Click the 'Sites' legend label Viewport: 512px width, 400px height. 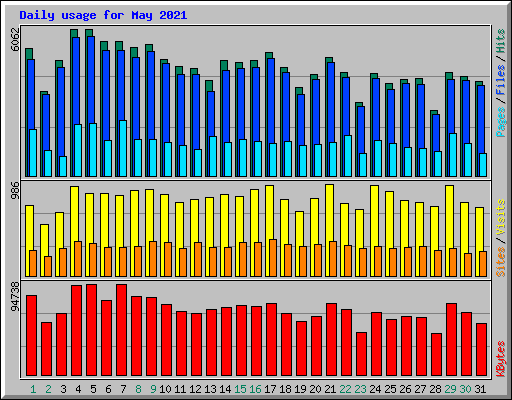click(x=501, y=262)
